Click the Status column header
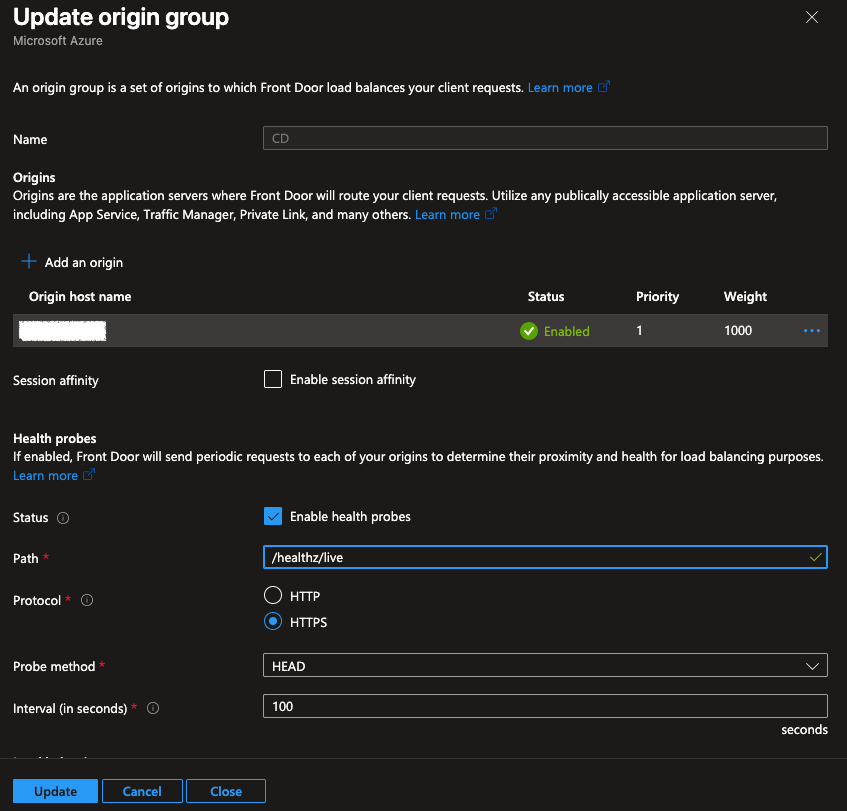Screen dimensions: 847x811 (x=546, y=297)
